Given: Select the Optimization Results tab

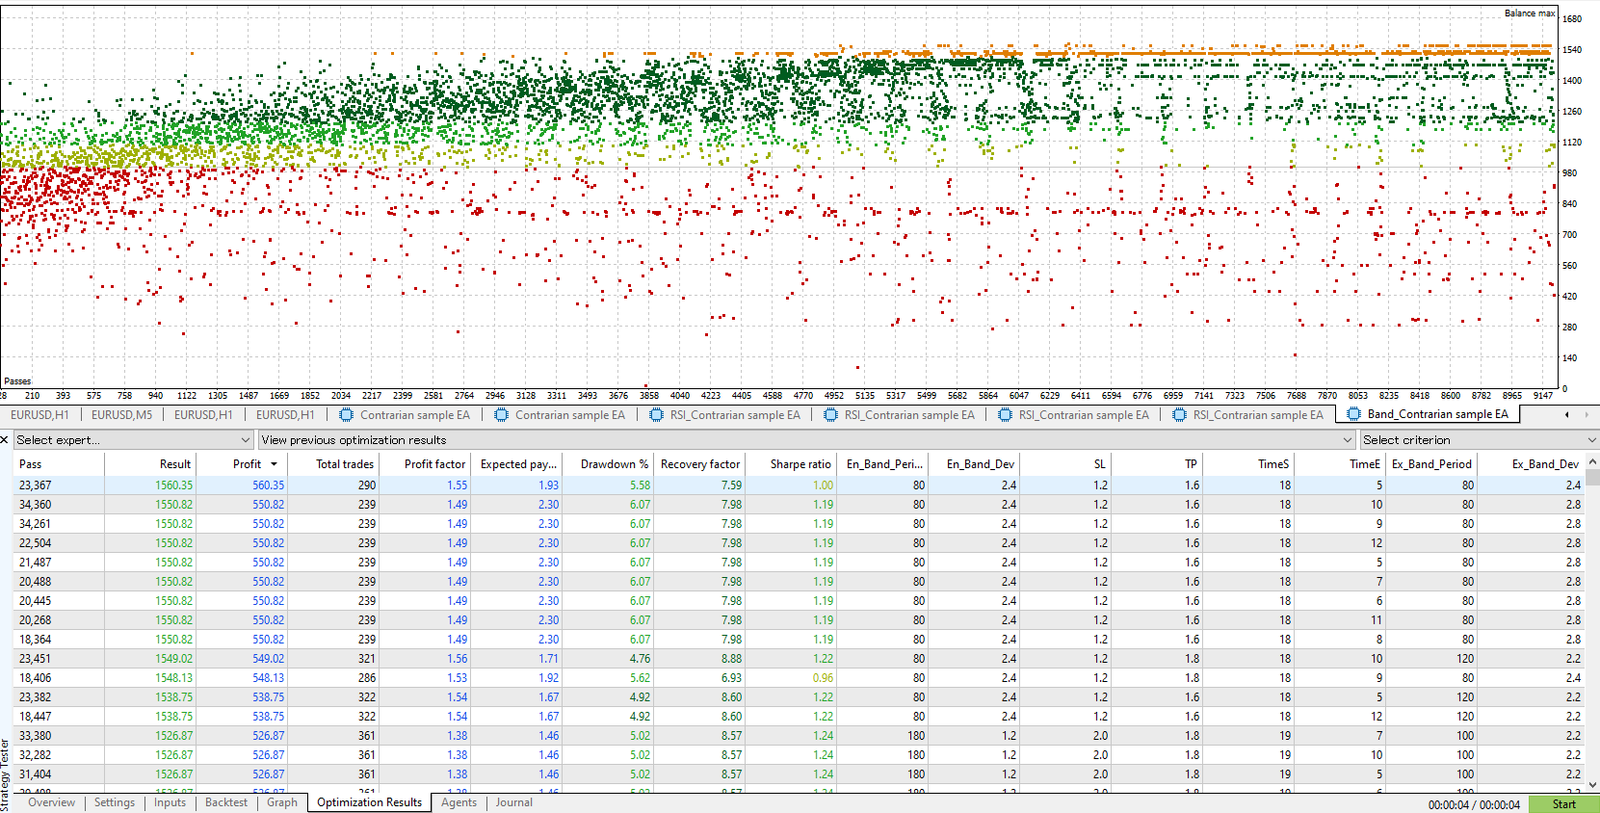Looking at the screenshot, I should pos(369,802).
